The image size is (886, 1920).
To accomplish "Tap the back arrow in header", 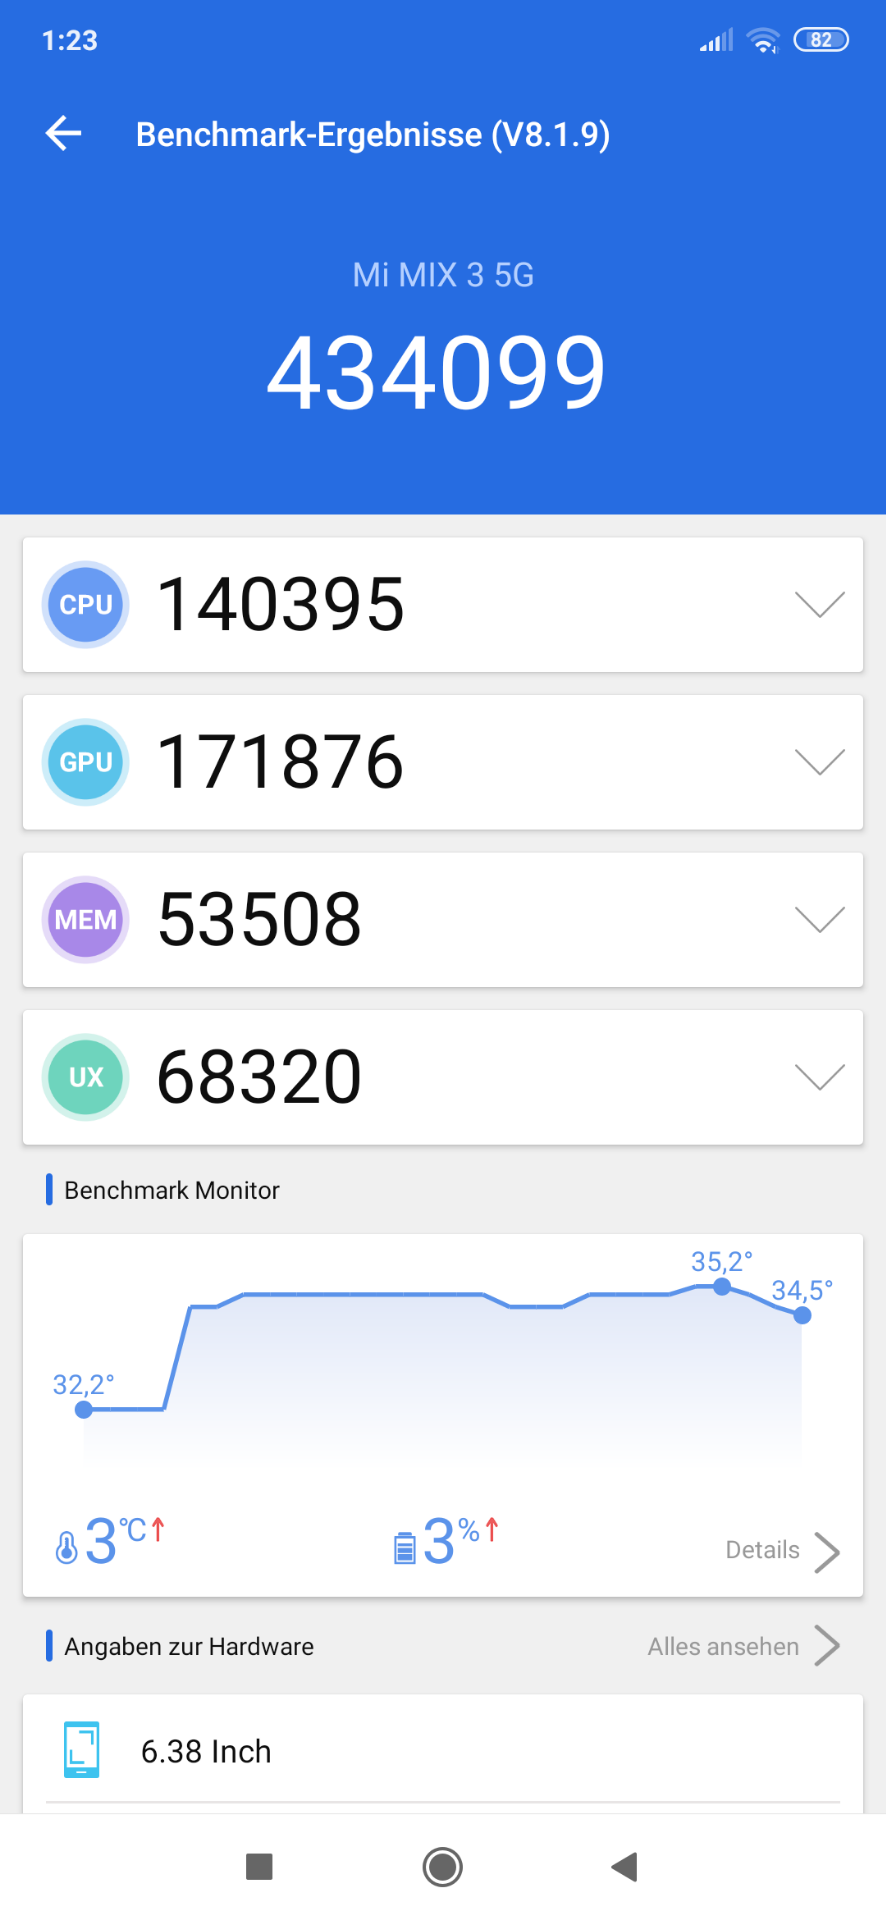I will pyautogui.click(x=63, y=133).
